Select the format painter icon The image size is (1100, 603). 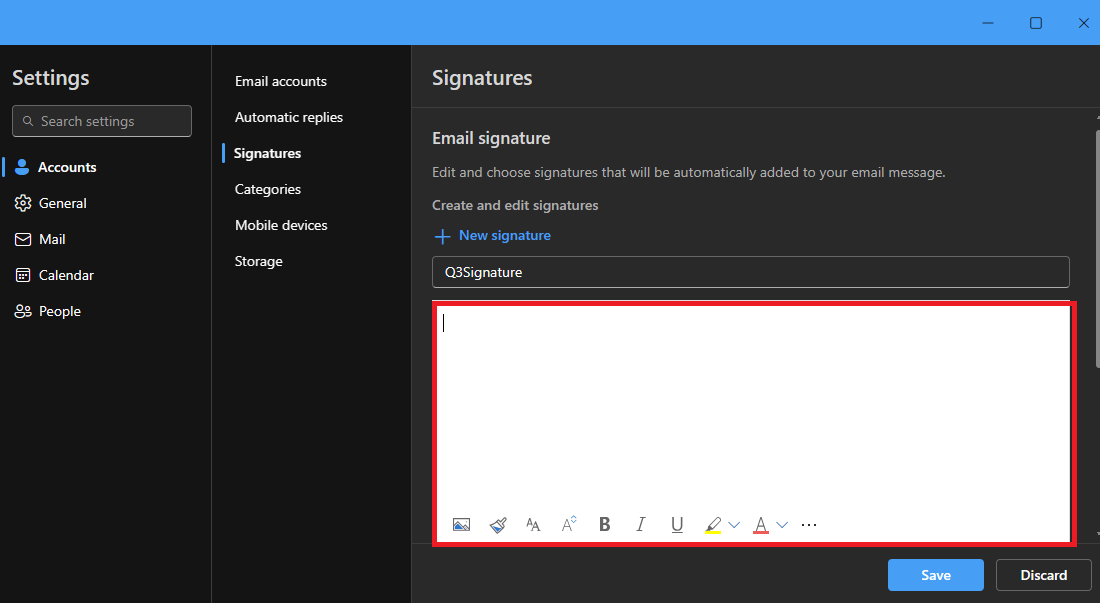click(498, 524)
